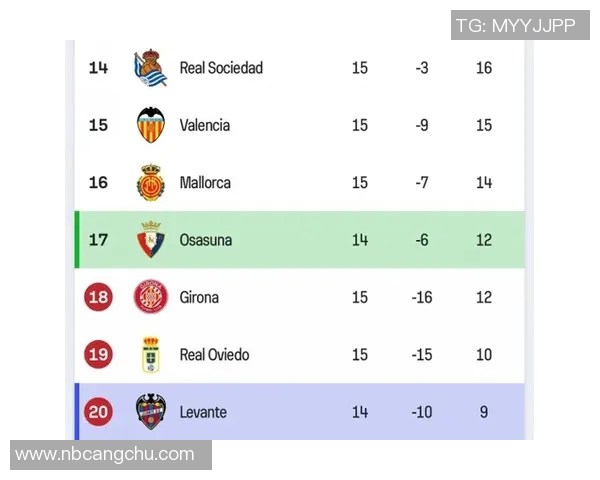Viewport: 600px width, 480px height.
Task: Click the Girona club crest
Action: 151,297
